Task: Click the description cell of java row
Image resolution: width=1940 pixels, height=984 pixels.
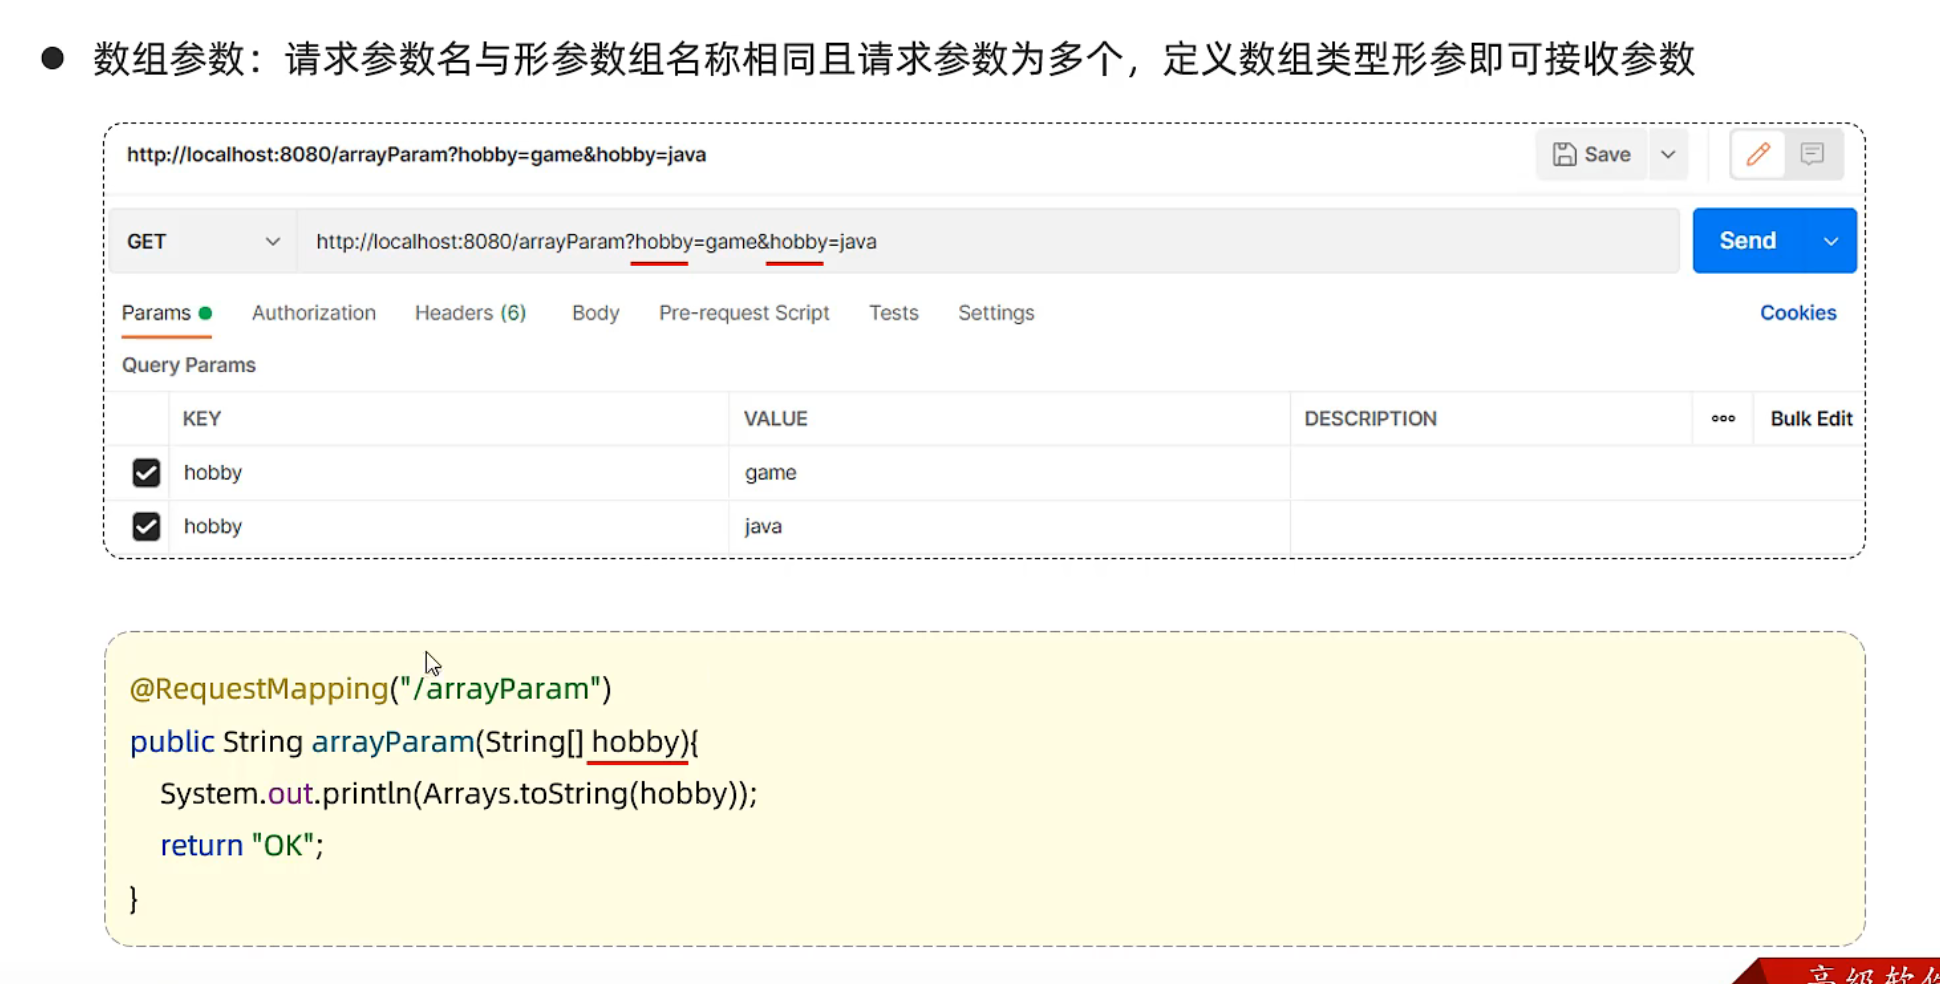Action: pyautogui.click(x=1576, y=526)
